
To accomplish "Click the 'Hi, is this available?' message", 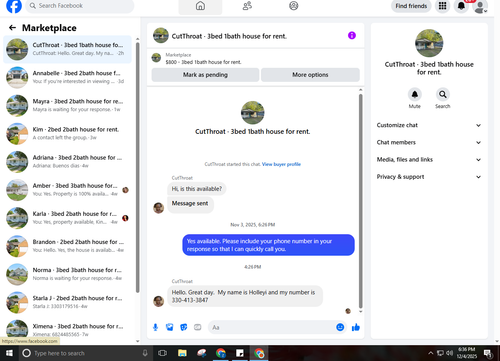I will click(x=197, y=189).
